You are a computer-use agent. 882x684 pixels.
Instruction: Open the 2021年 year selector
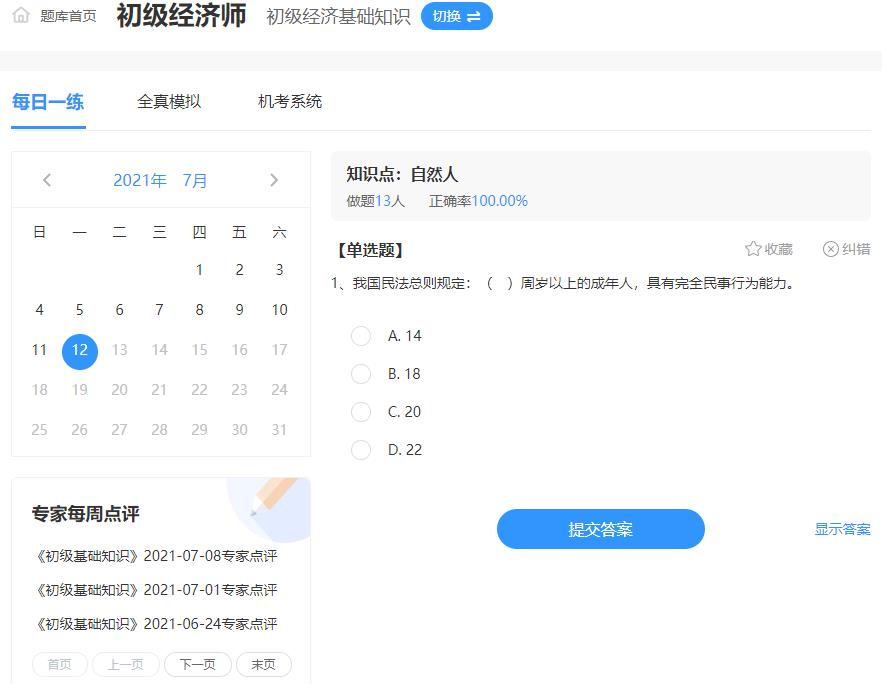click(x=140, y=180)
